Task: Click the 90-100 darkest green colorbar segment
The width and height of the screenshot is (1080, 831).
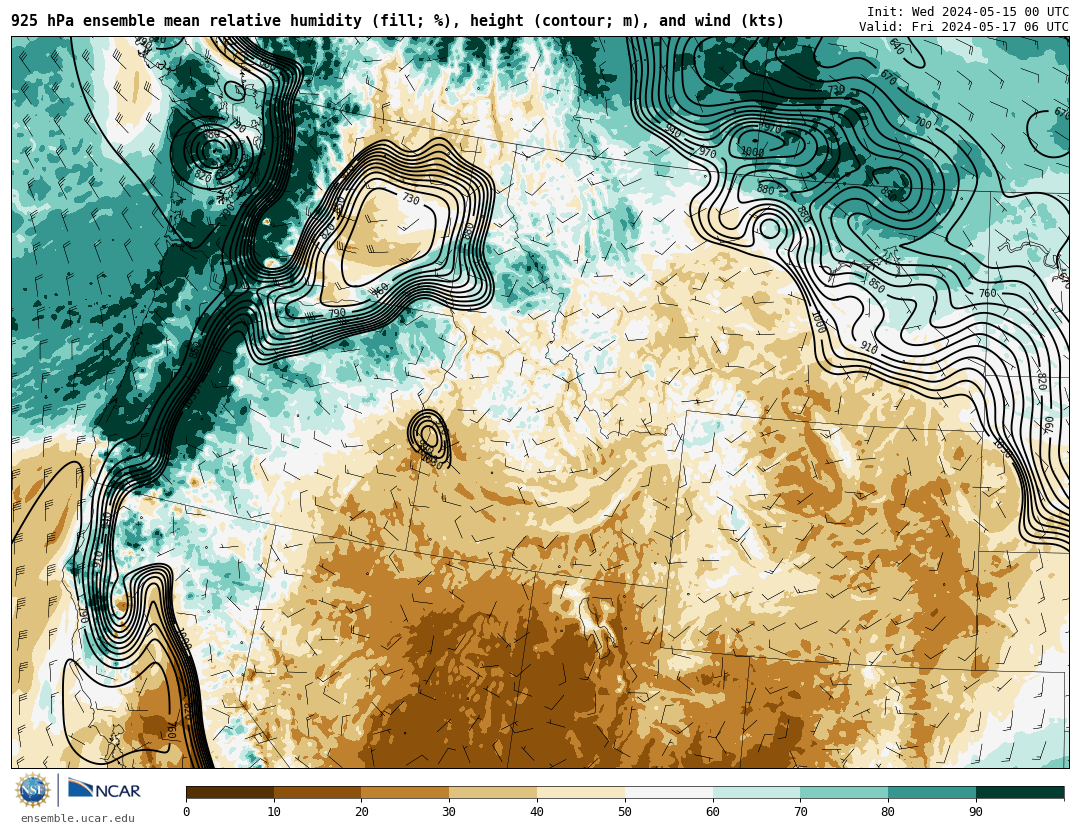Action: (x=1020, y=792)
